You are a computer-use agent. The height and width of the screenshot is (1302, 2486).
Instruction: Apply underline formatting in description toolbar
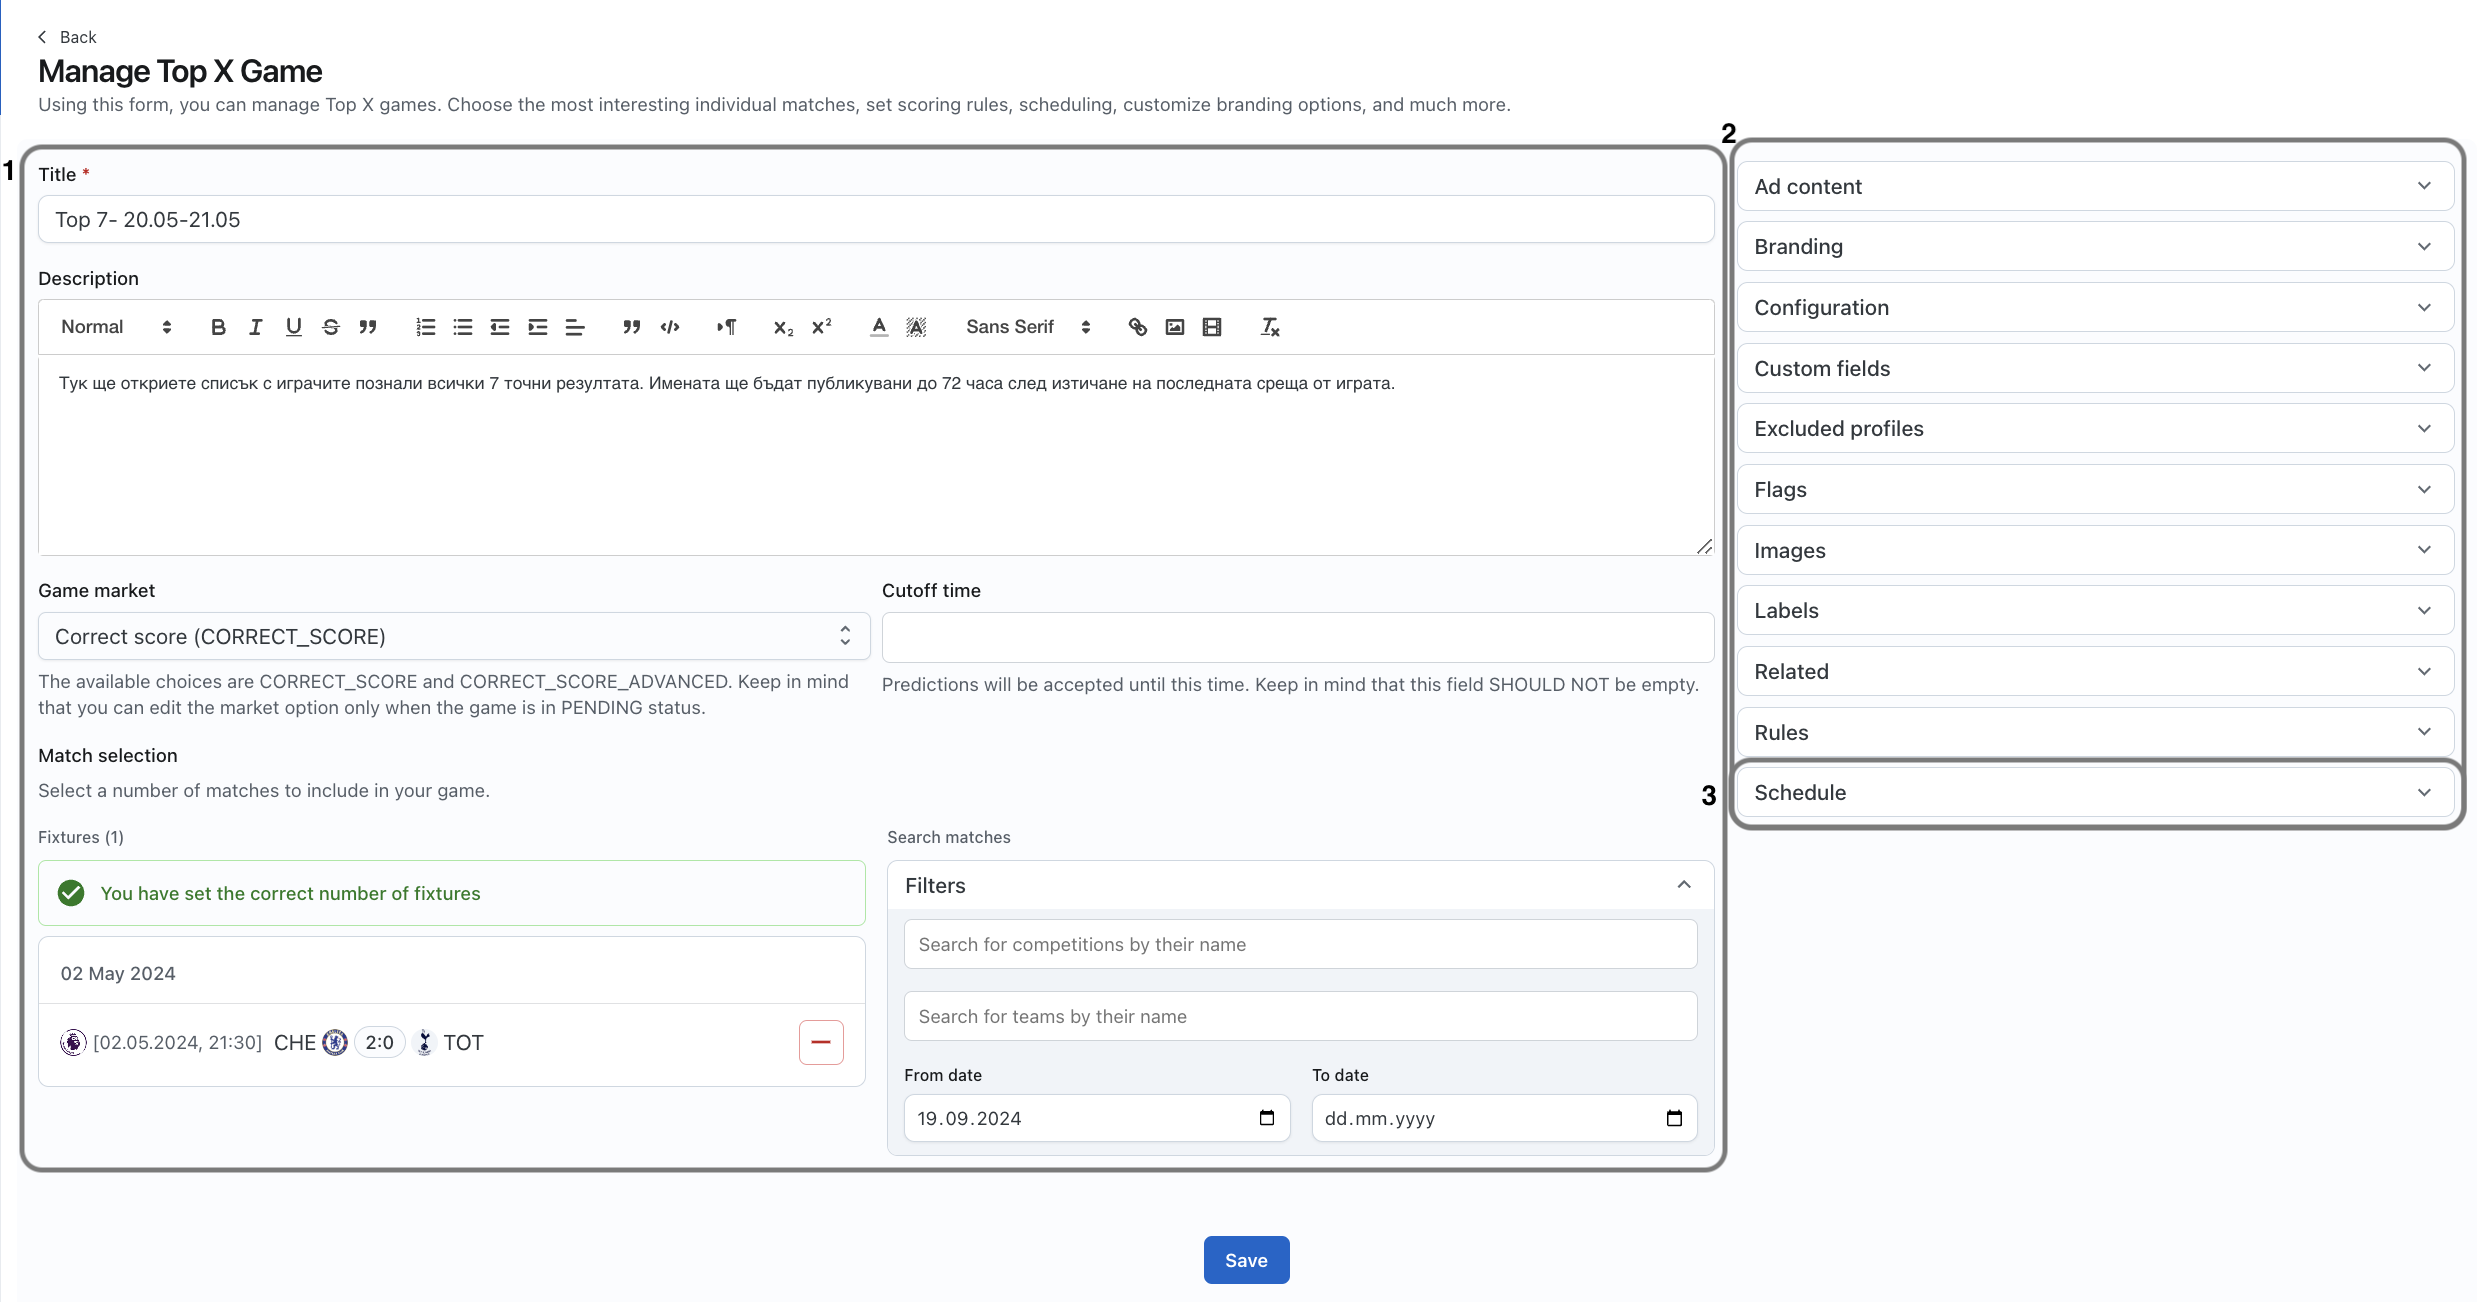(x=293, y=327)
